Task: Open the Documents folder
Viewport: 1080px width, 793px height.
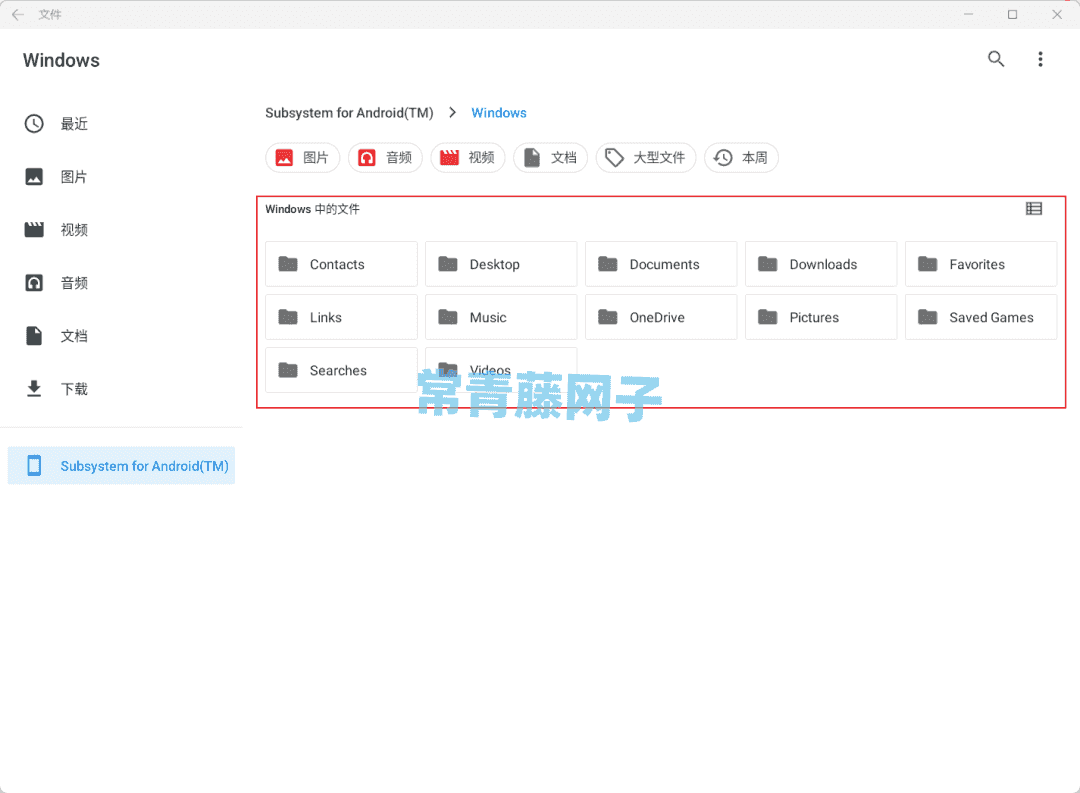Action: coord(661,265)
